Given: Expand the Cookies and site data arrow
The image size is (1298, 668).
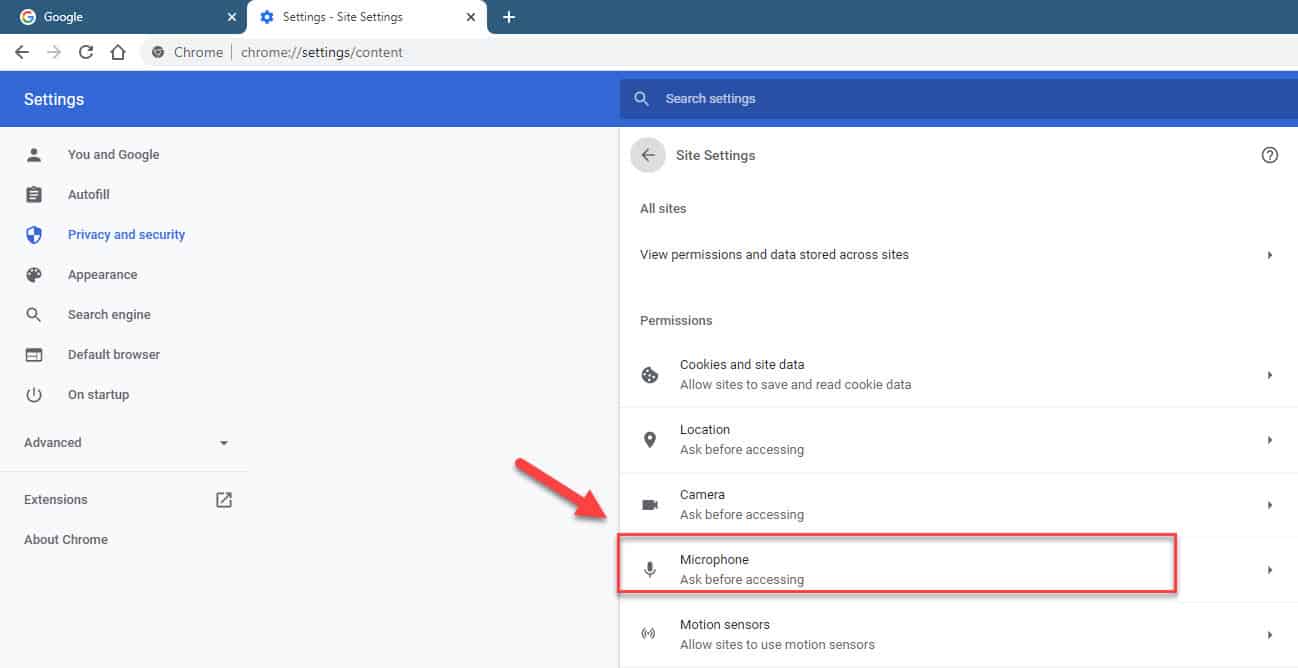Looking at the screenshot, I should tap(1270, 375).
